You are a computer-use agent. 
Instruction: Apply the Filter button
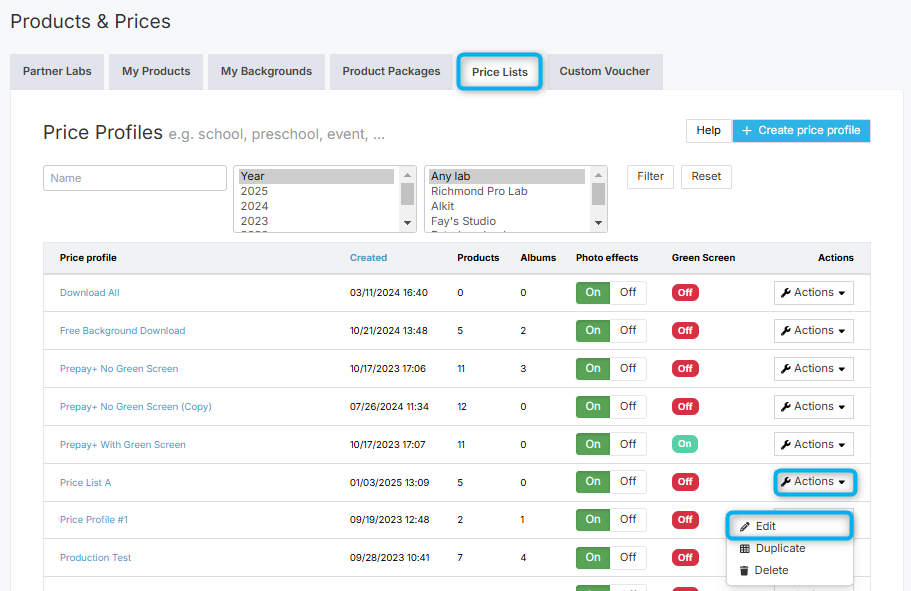[x=650, y=177]
